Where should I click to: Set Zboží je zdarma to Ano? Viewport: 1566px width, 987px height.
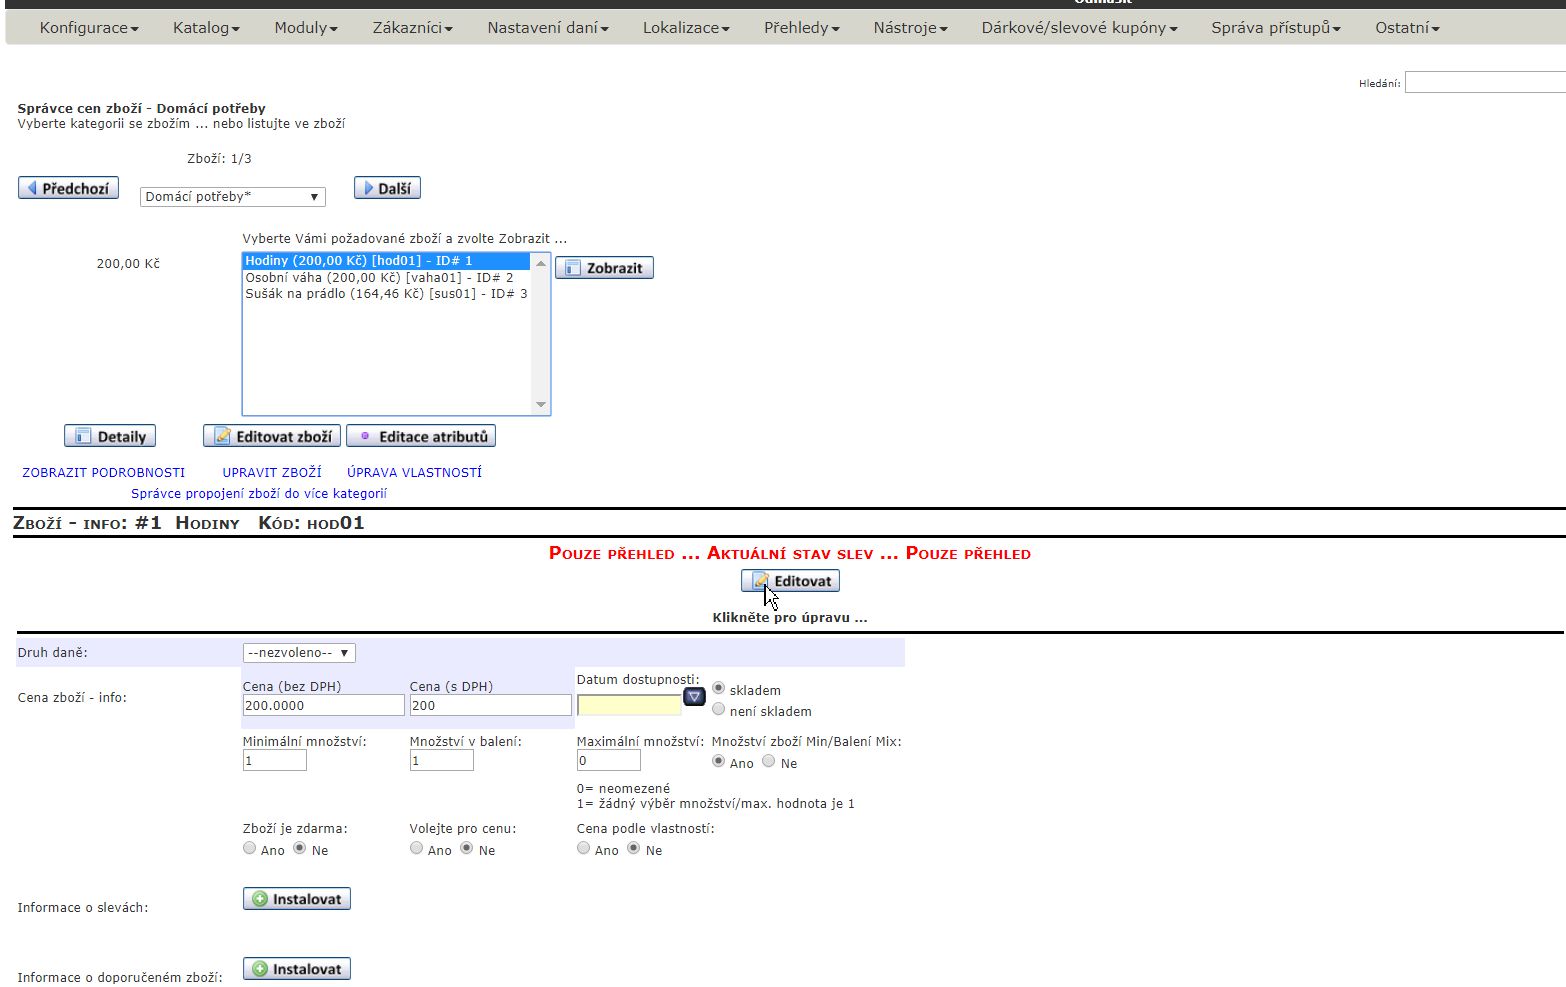[x=250, y=849]
